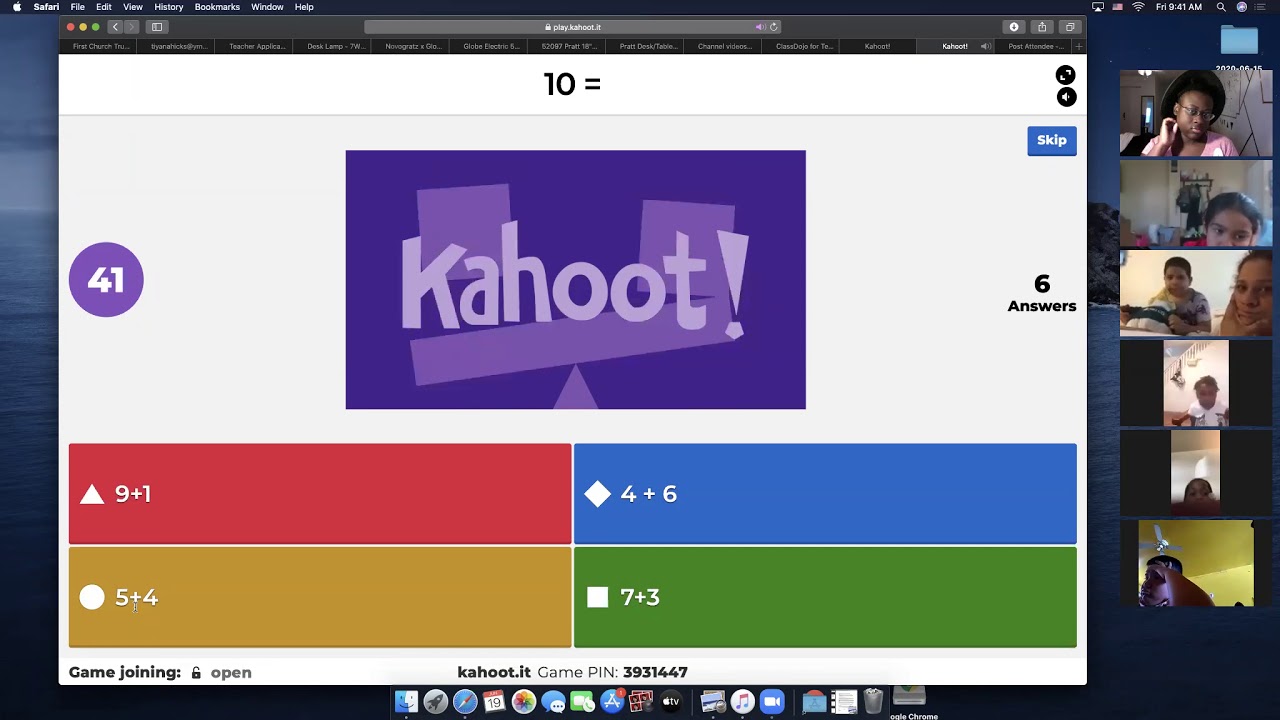This screenshot has height=720, width=1280.
Task: Click the Kahoot! logo image
Action: [575, 280]
